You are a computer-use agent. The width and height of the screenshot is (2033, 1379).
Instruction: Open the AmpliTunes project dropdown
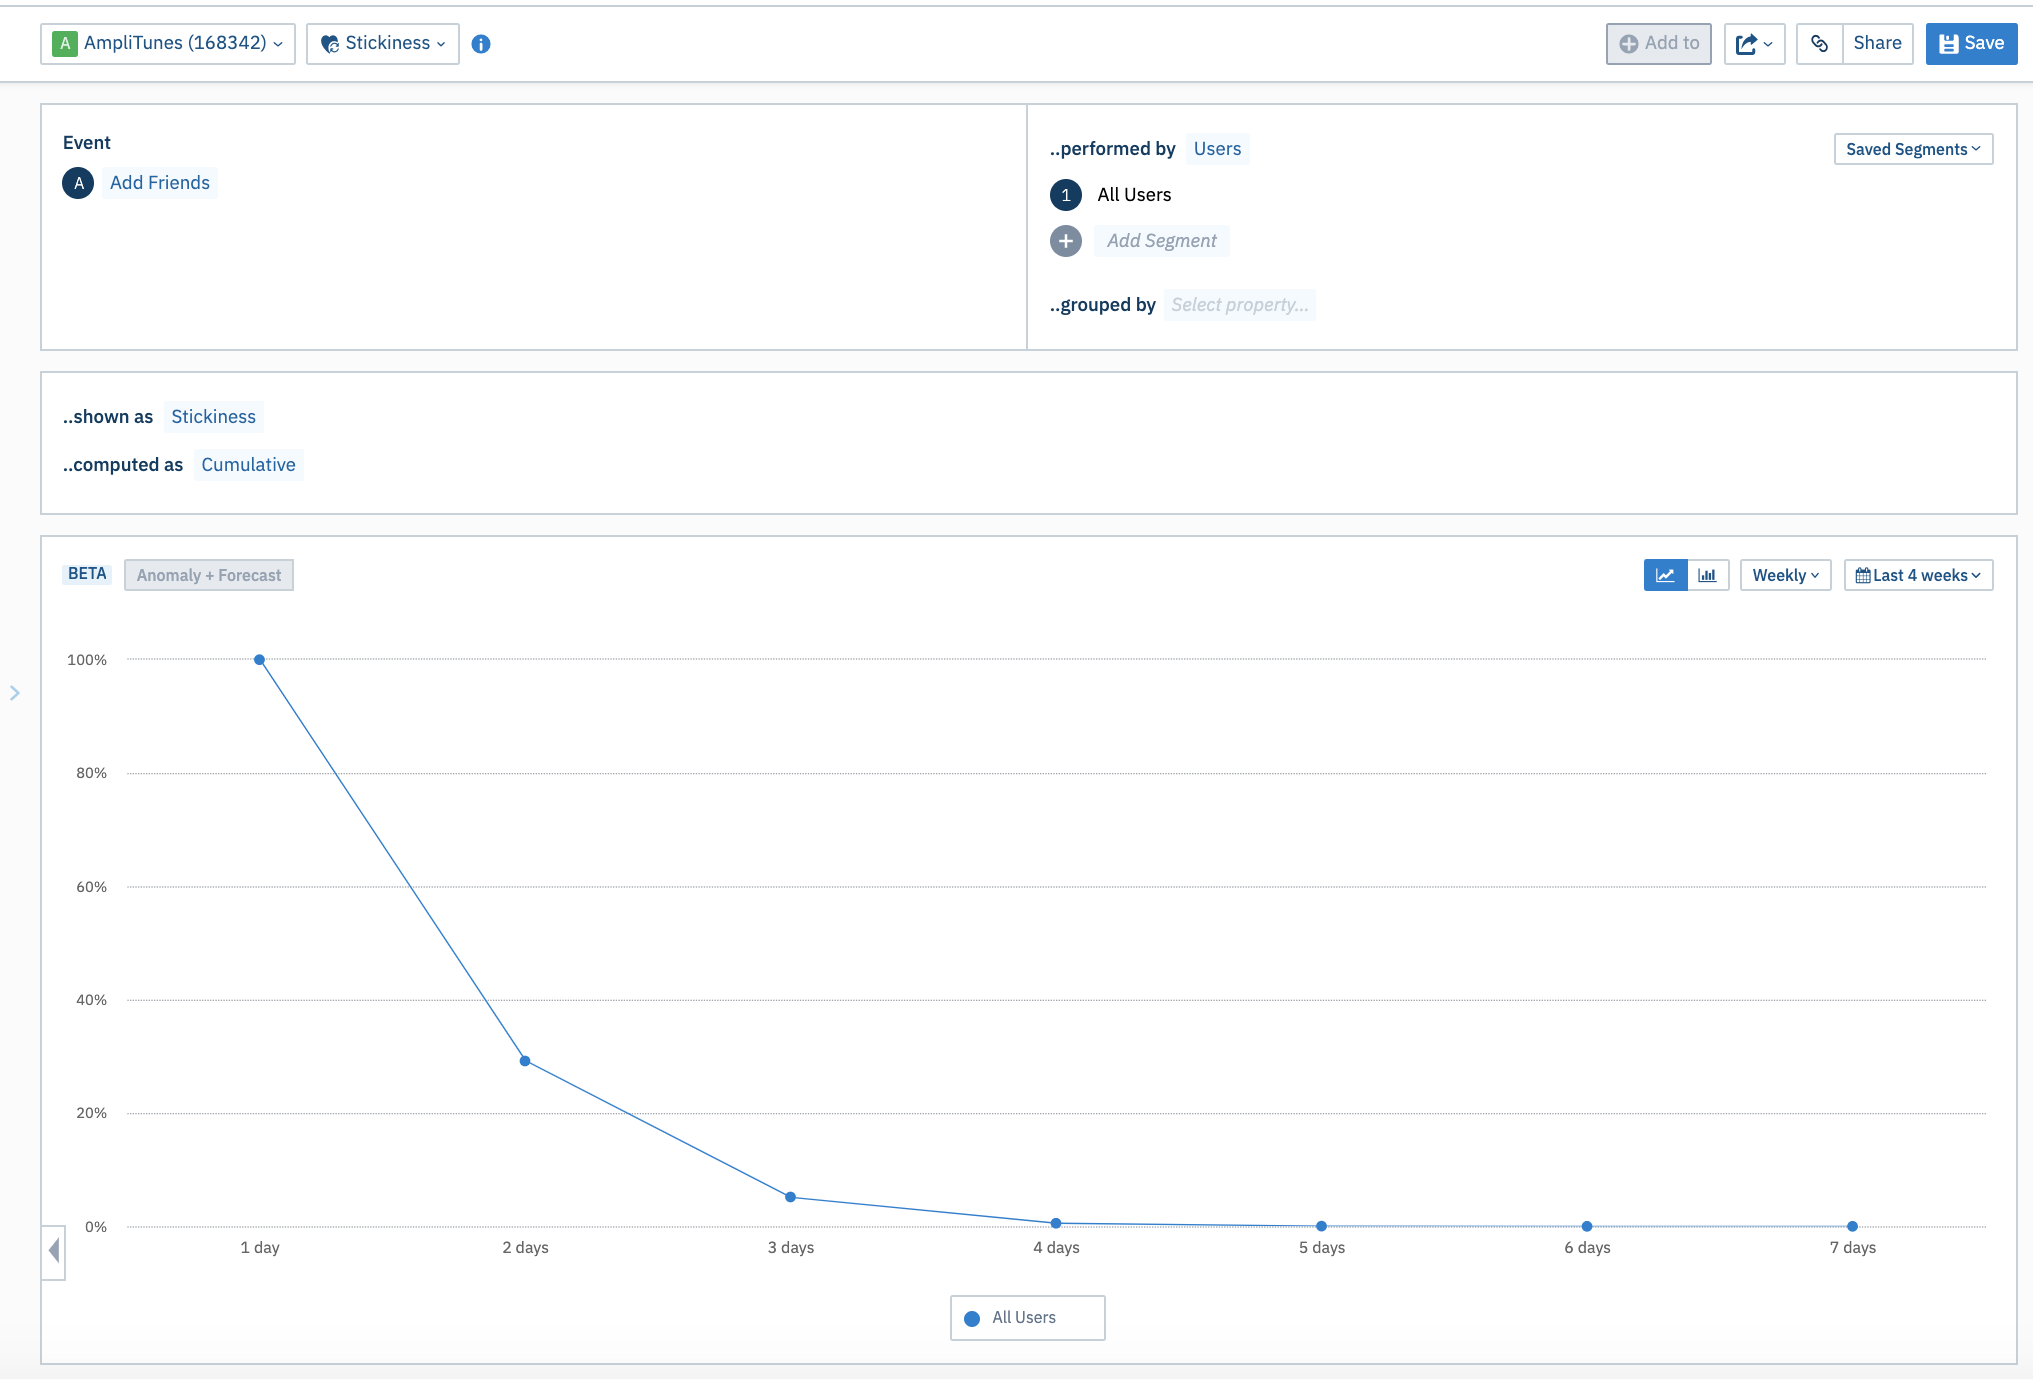point(168,44)
